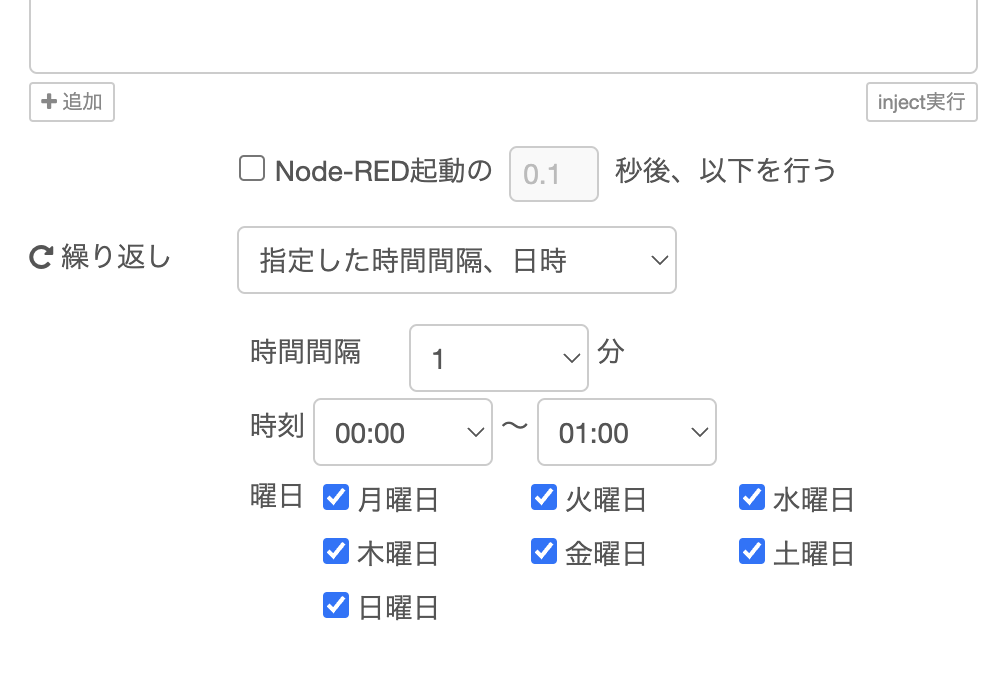Click the properties list box above 追加
998x684 pixels.
click(503, 36)
